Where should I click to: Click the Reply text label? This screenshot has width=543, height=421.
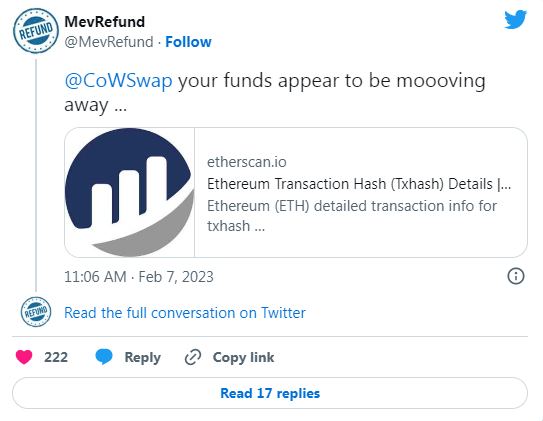pyautogui.click(x=143, y=357)
